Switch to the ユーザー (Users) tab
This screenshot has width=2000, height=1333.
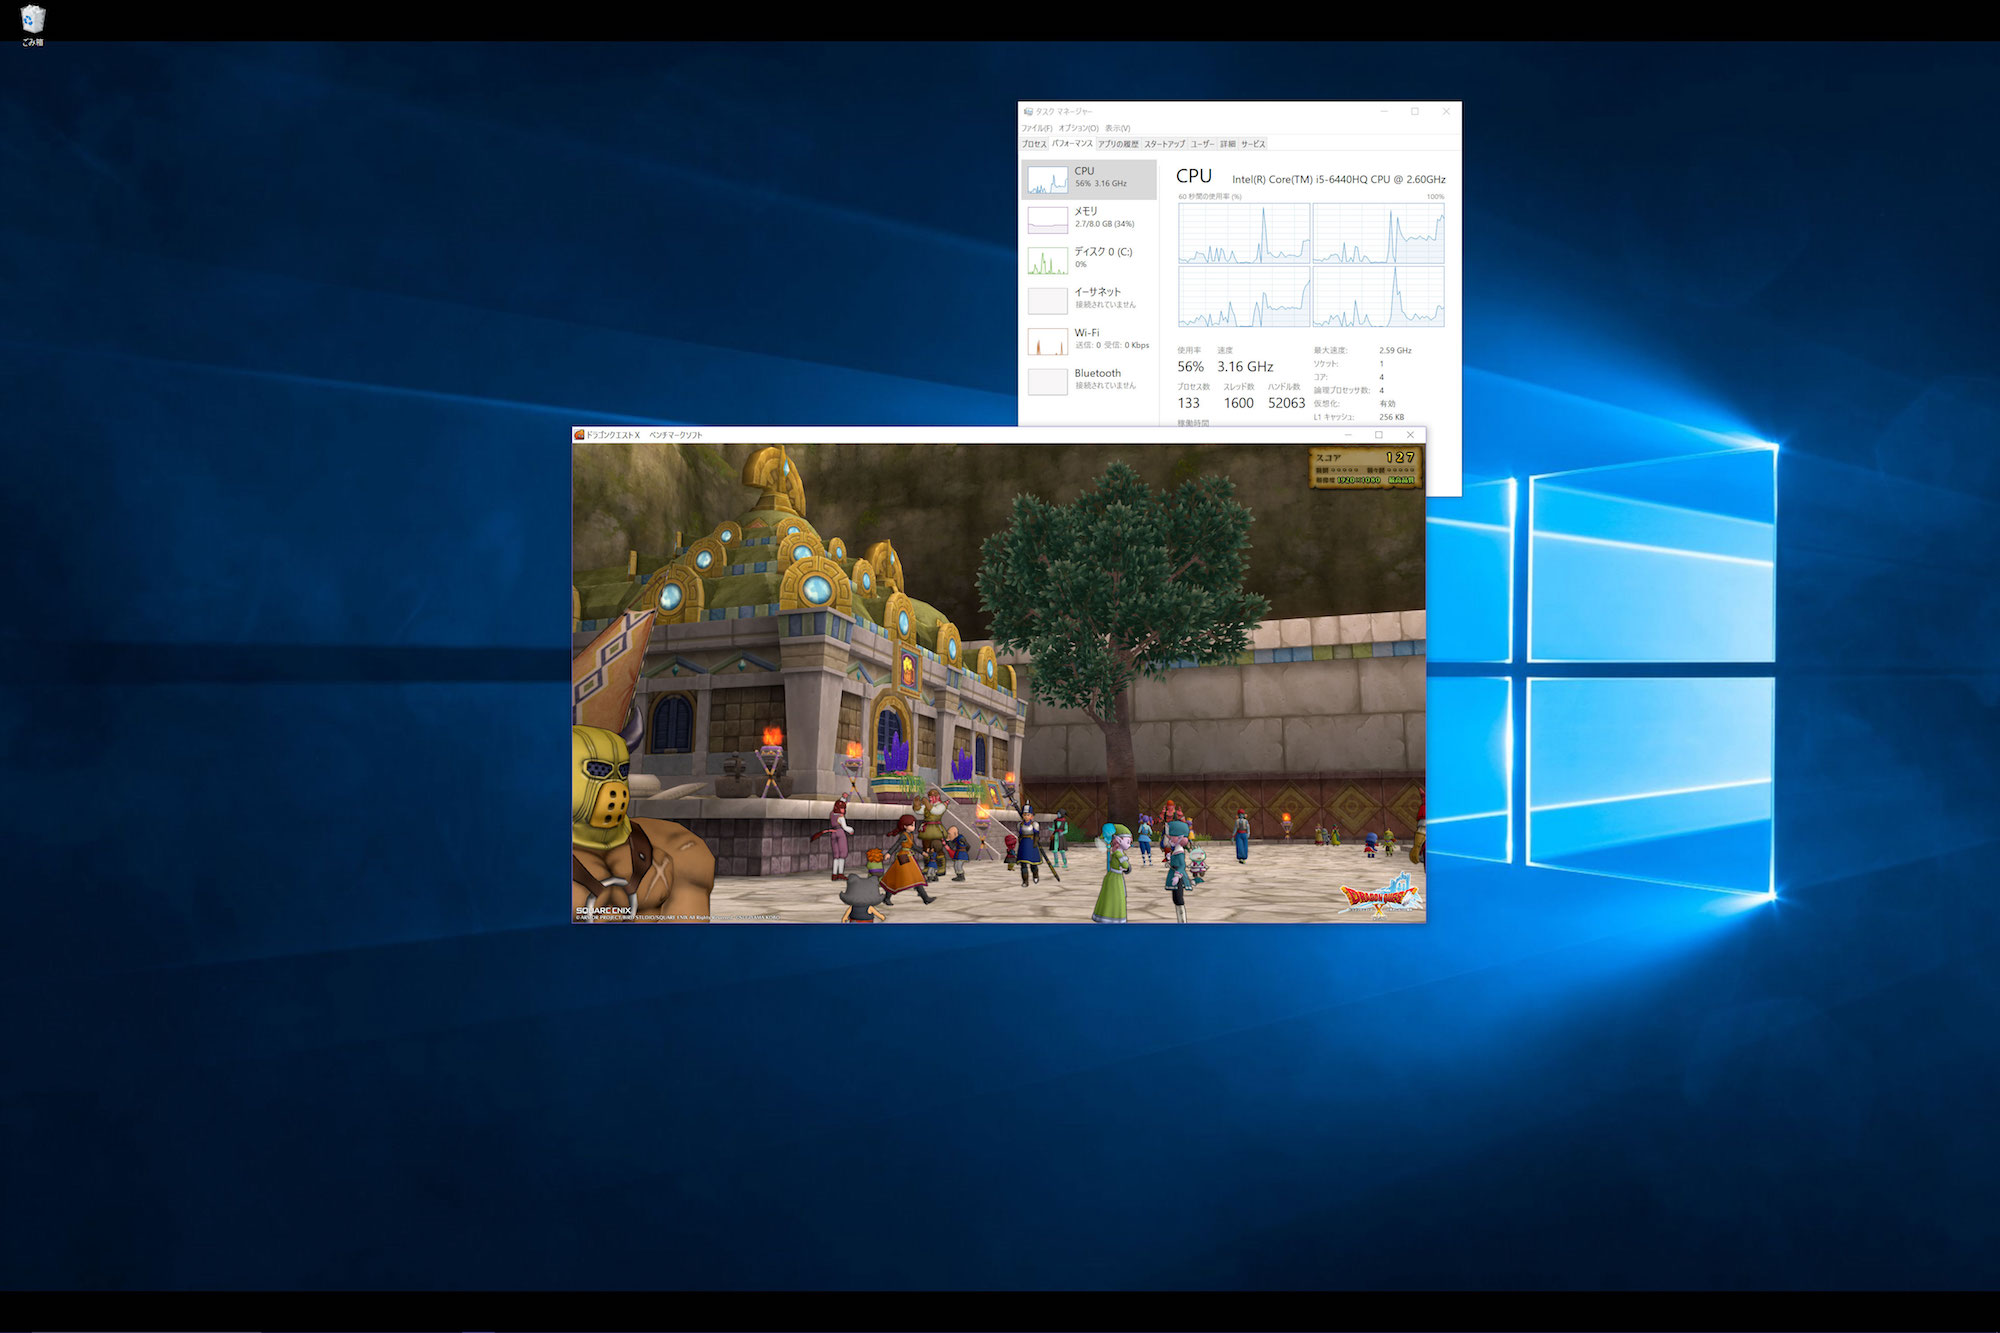1202,144
